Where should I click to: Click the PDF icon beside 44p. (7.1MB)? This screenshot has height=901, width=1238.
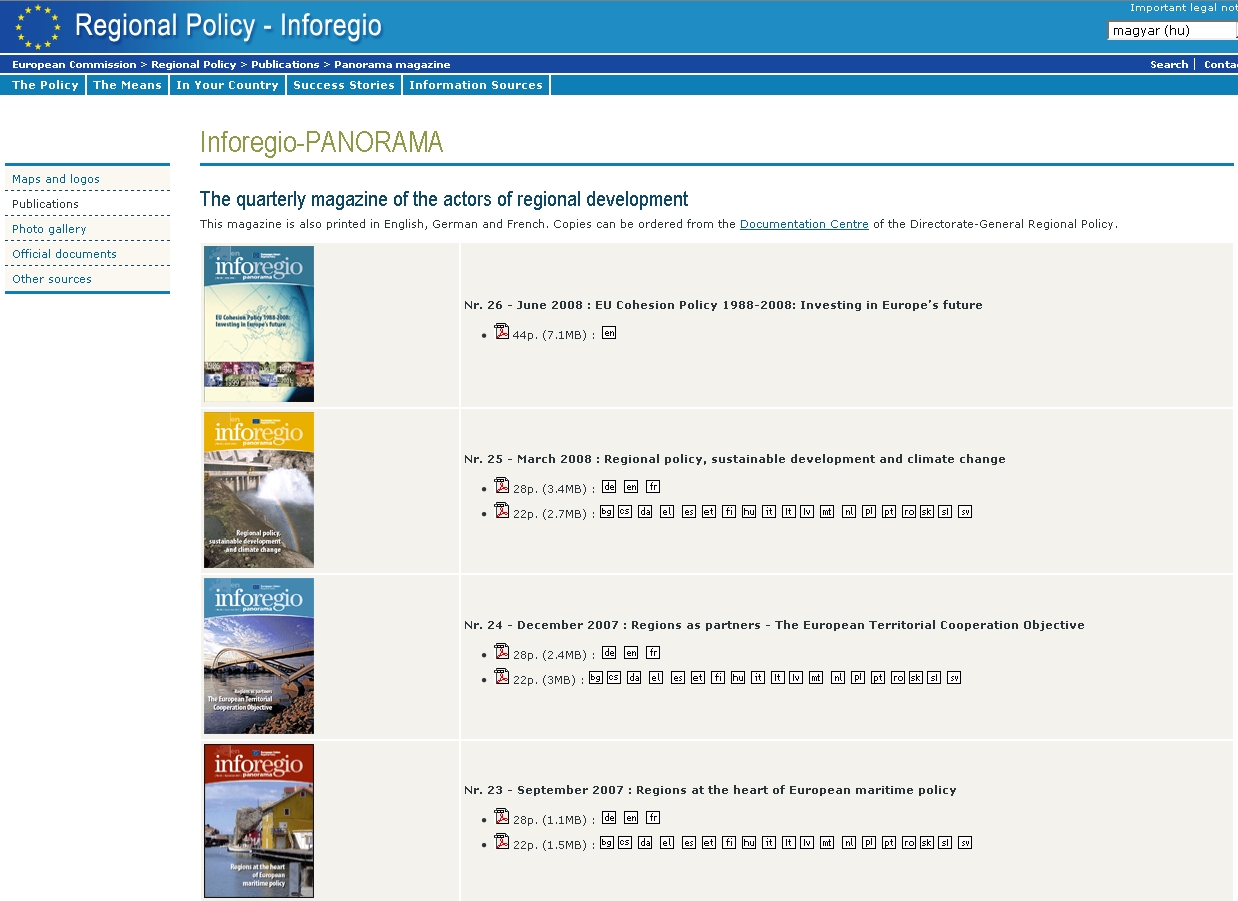(502, 332)
